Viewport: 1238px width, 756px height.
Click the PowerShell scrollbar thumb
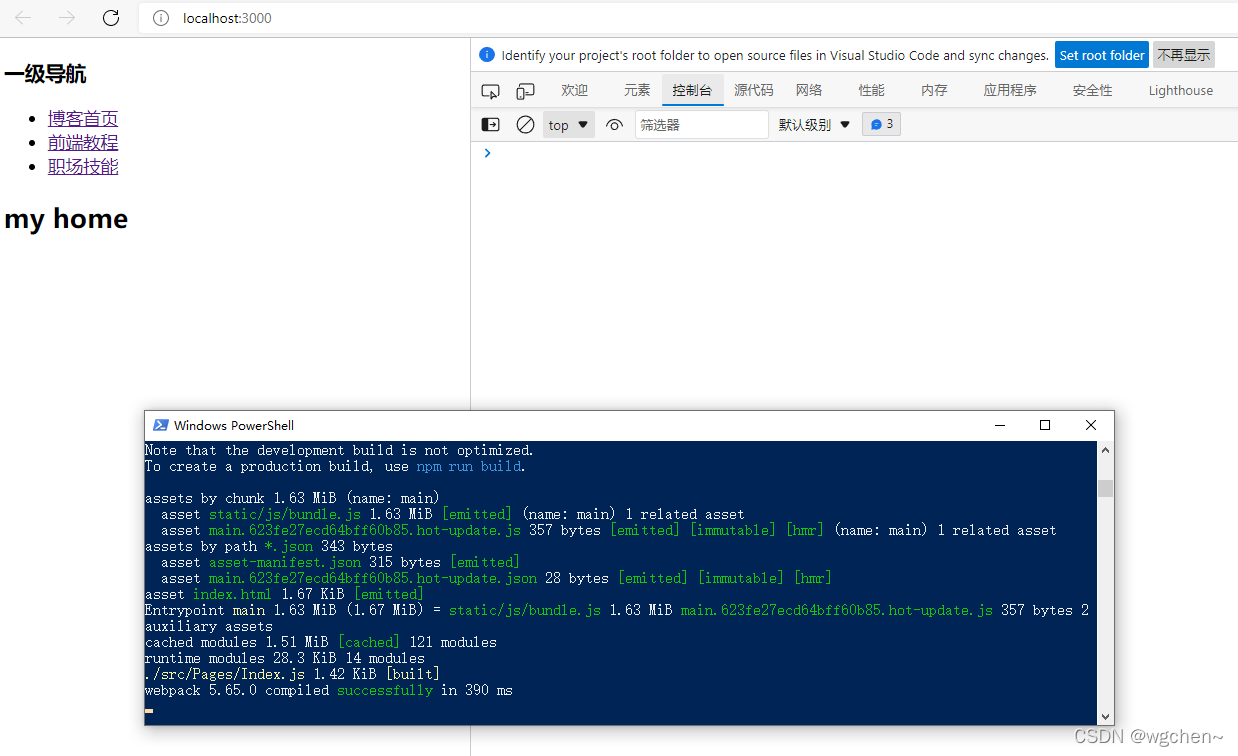coord(1105,488)
